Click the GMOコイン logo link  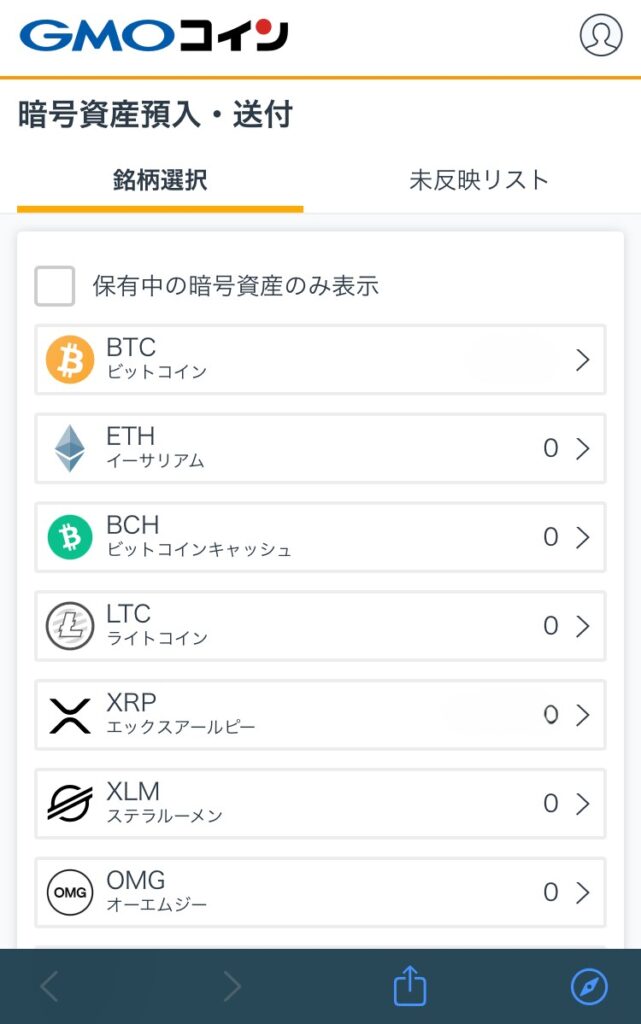tap(154, 36)
